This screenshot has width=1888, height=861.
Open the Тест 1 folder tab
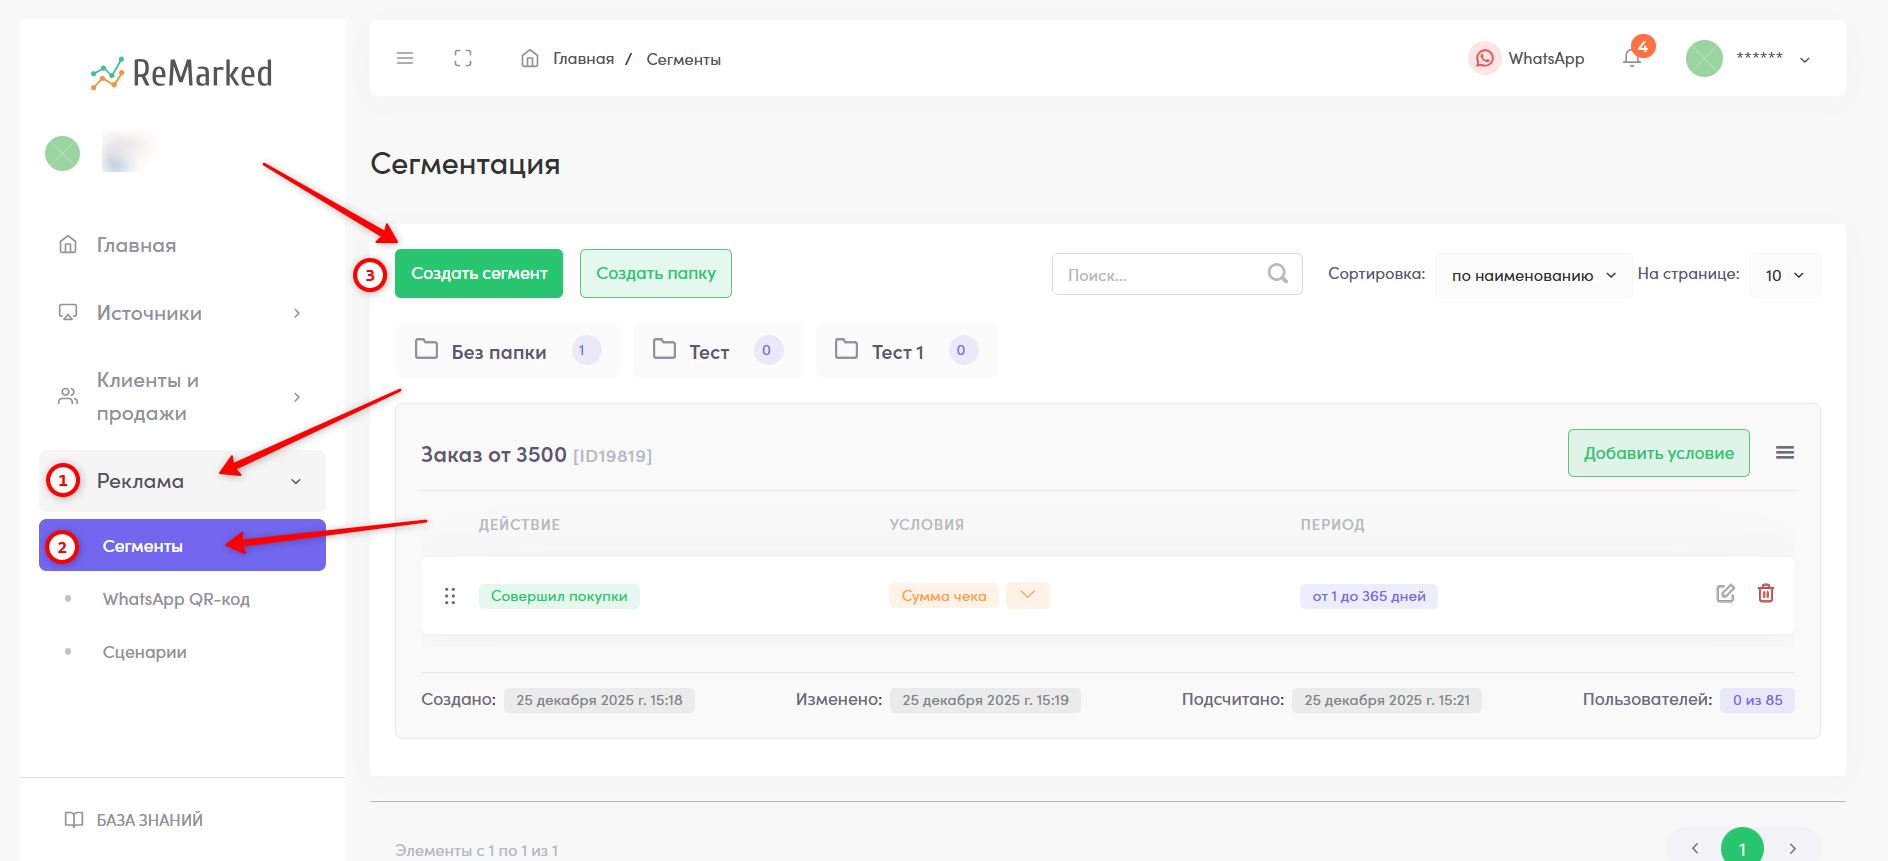pos(906,351)
